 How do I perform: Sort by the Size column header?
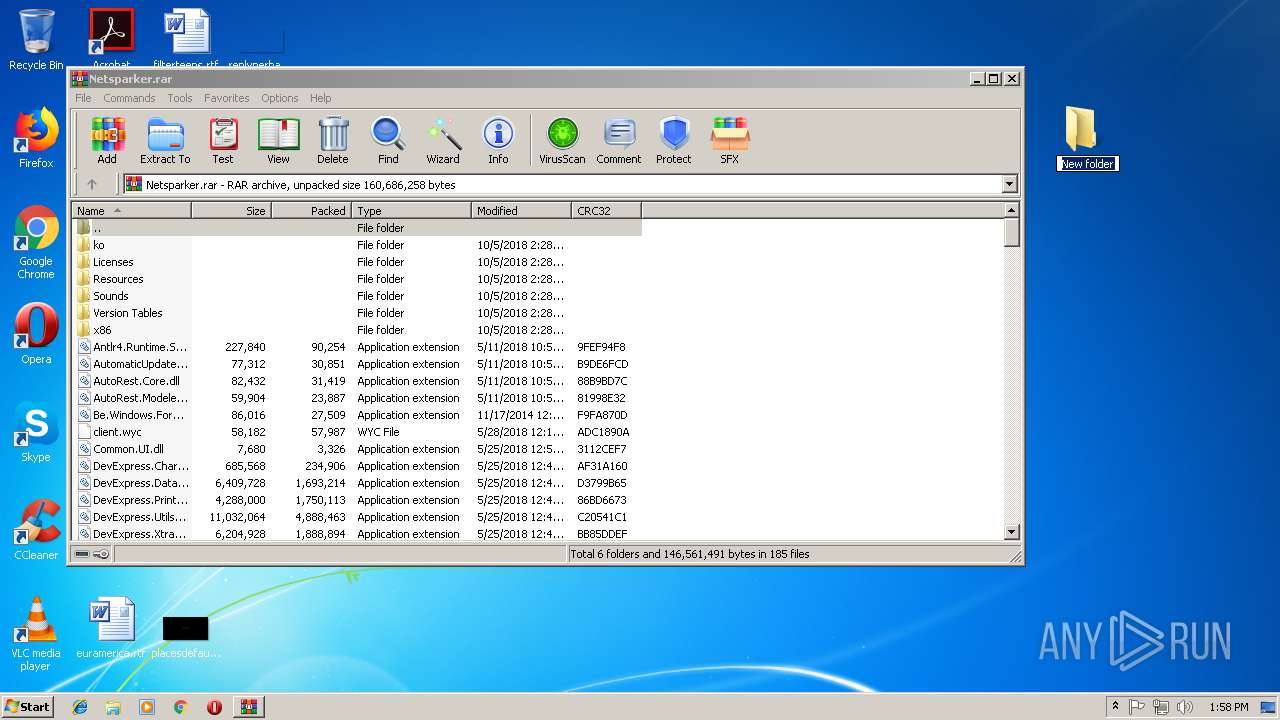tap(231, 211)
